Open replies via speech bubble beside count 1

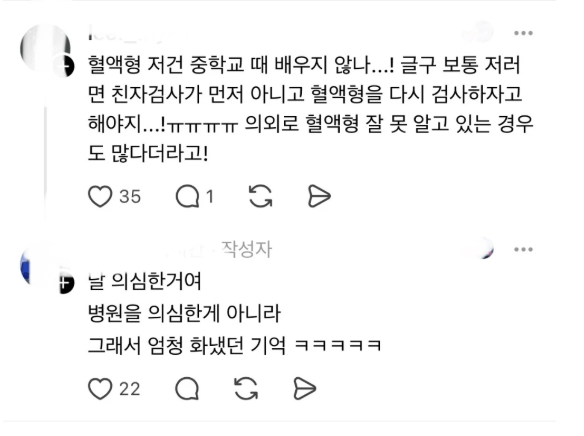187,196
